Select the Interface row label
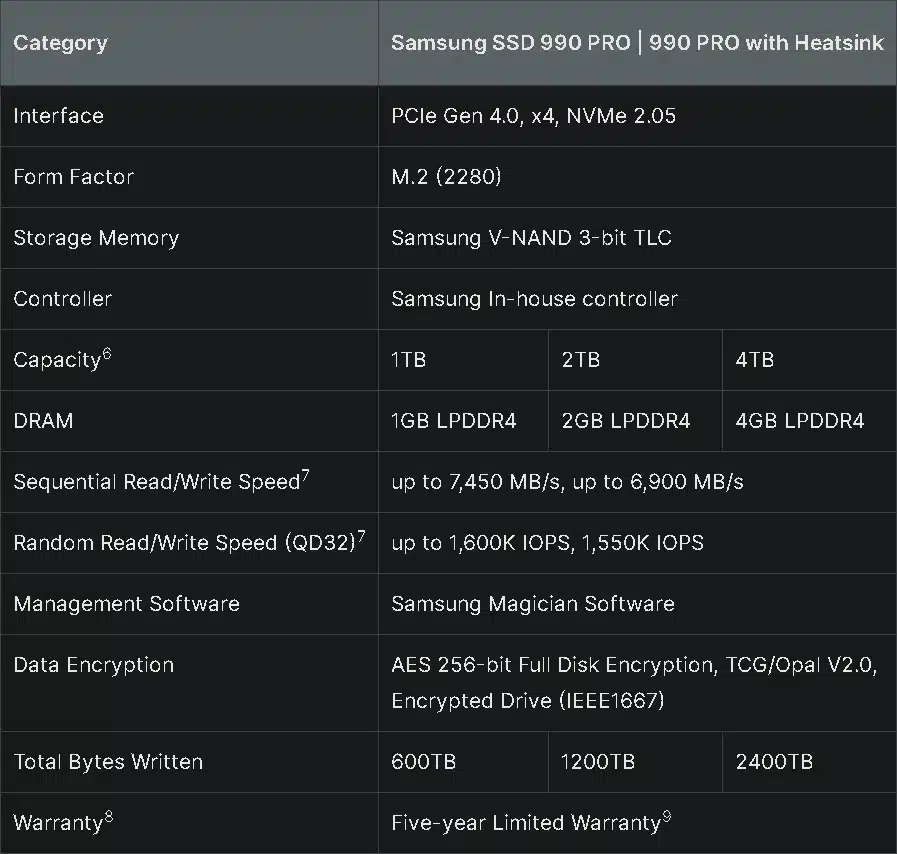The image size is (897, 854). [58, 116]
